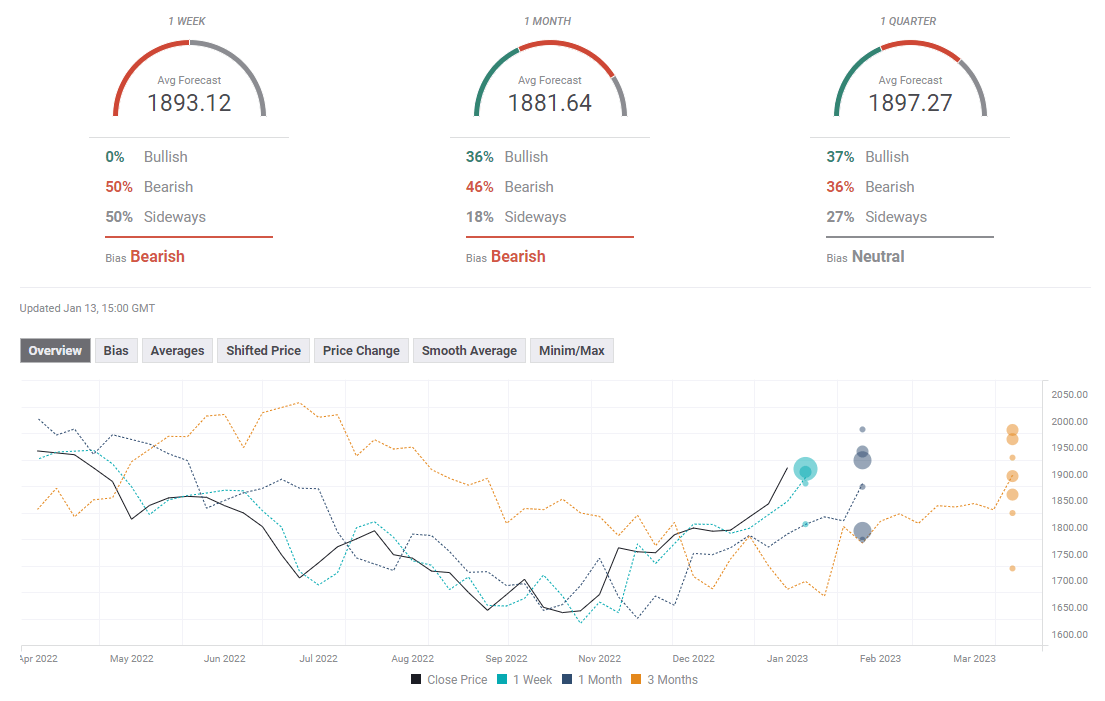Toggle Close Price series in legend
This screenshot has width=1105, height=701.
(449, 680)
